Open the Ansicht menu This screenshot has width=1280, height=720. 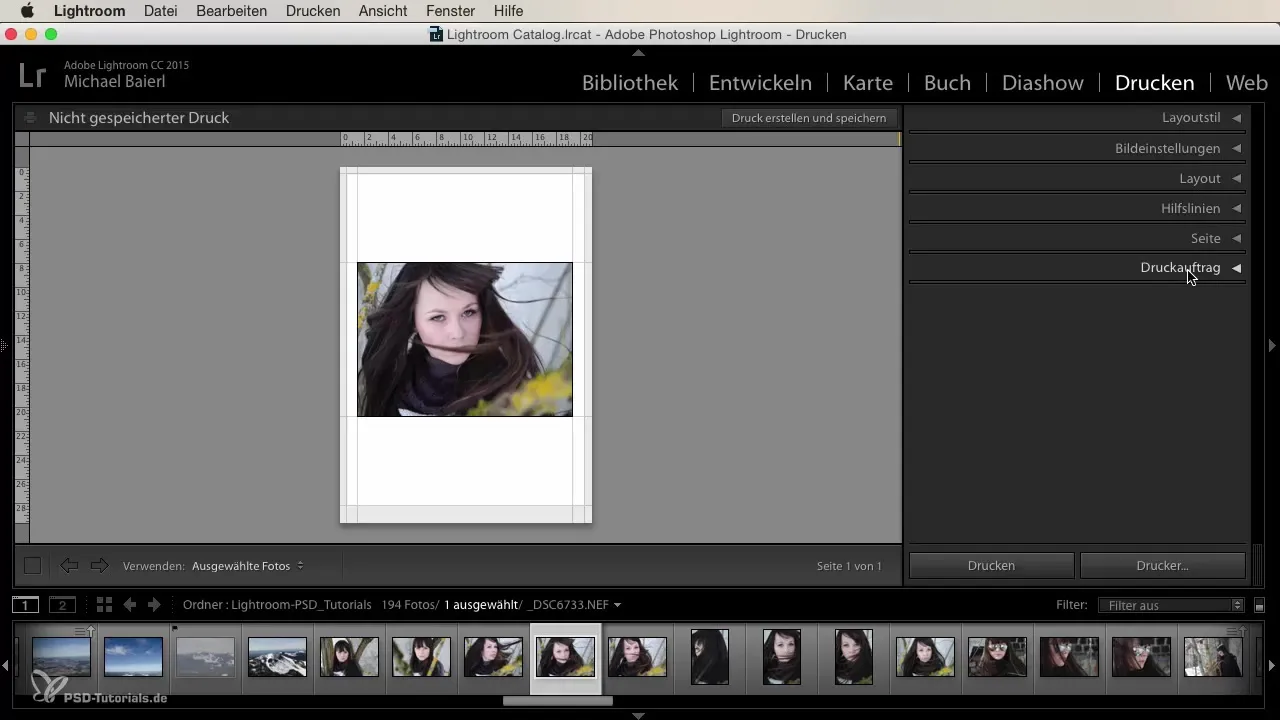pos(383,11)
